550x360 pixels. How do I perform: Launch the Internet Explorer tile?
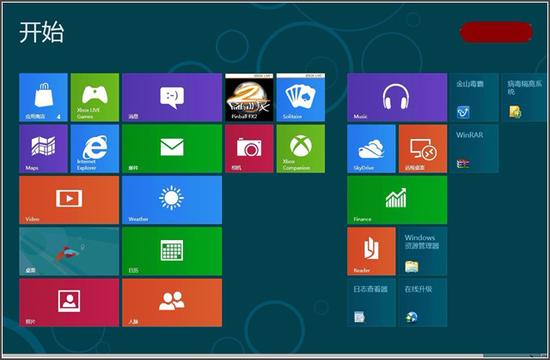coord(95,149)
